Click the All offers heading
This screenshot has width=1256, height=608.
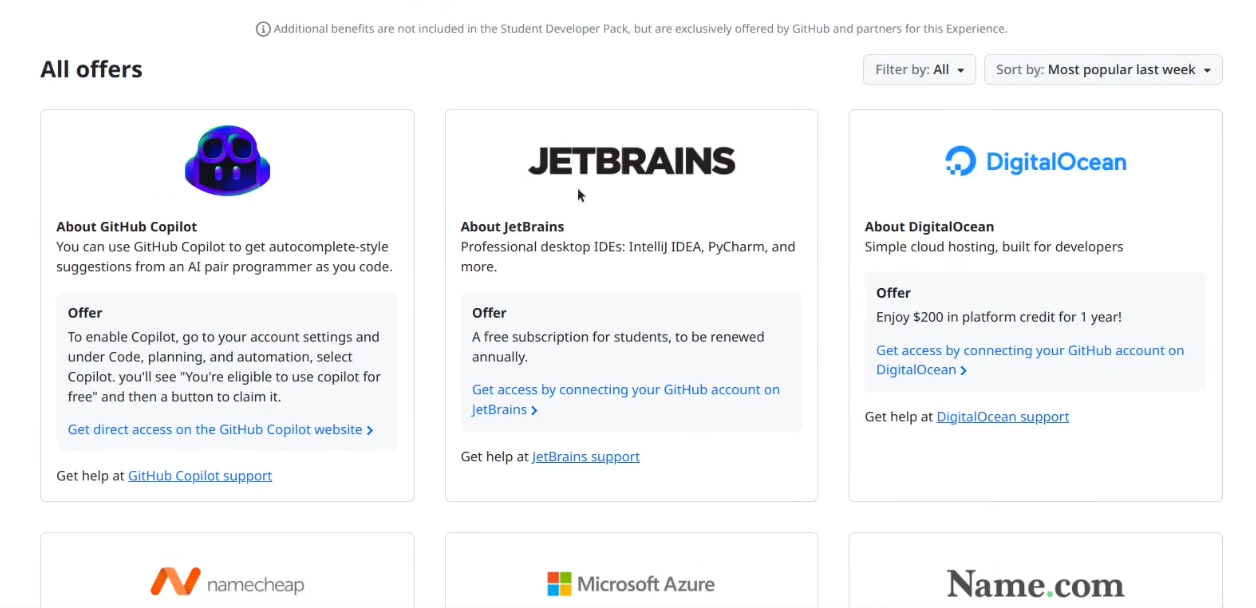(x=91, y=70)
